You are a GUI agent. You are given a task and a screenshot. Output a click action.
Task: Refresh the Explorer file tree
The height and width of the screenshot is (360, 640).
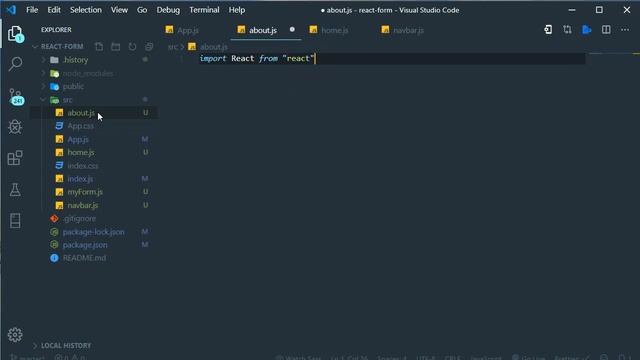[132, 47]
